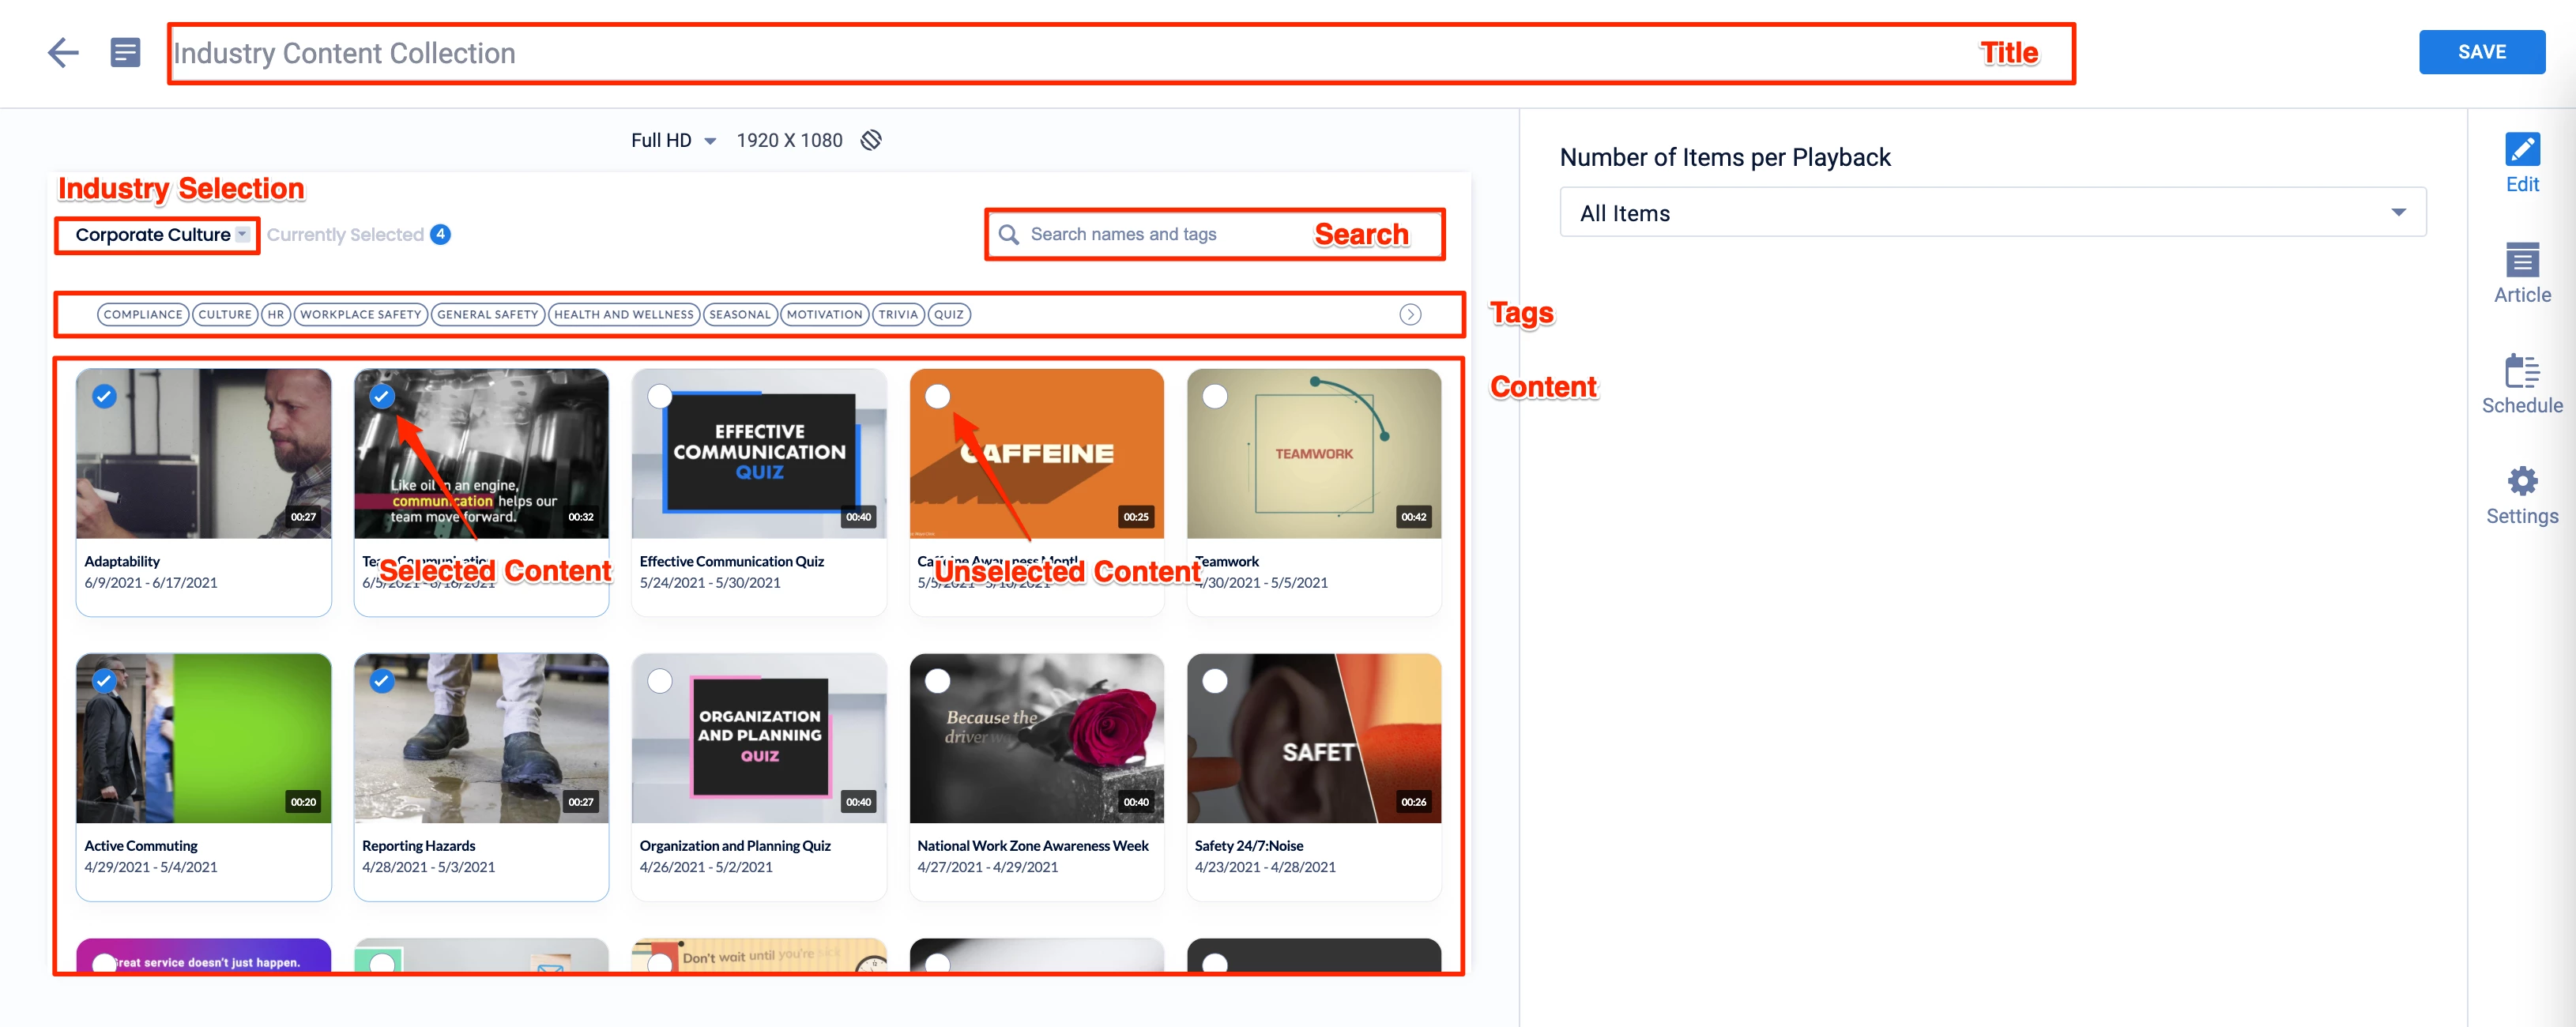Uncheck the Adaptability video checkbox
The image size is (2576, 1027).
point(104,396)
